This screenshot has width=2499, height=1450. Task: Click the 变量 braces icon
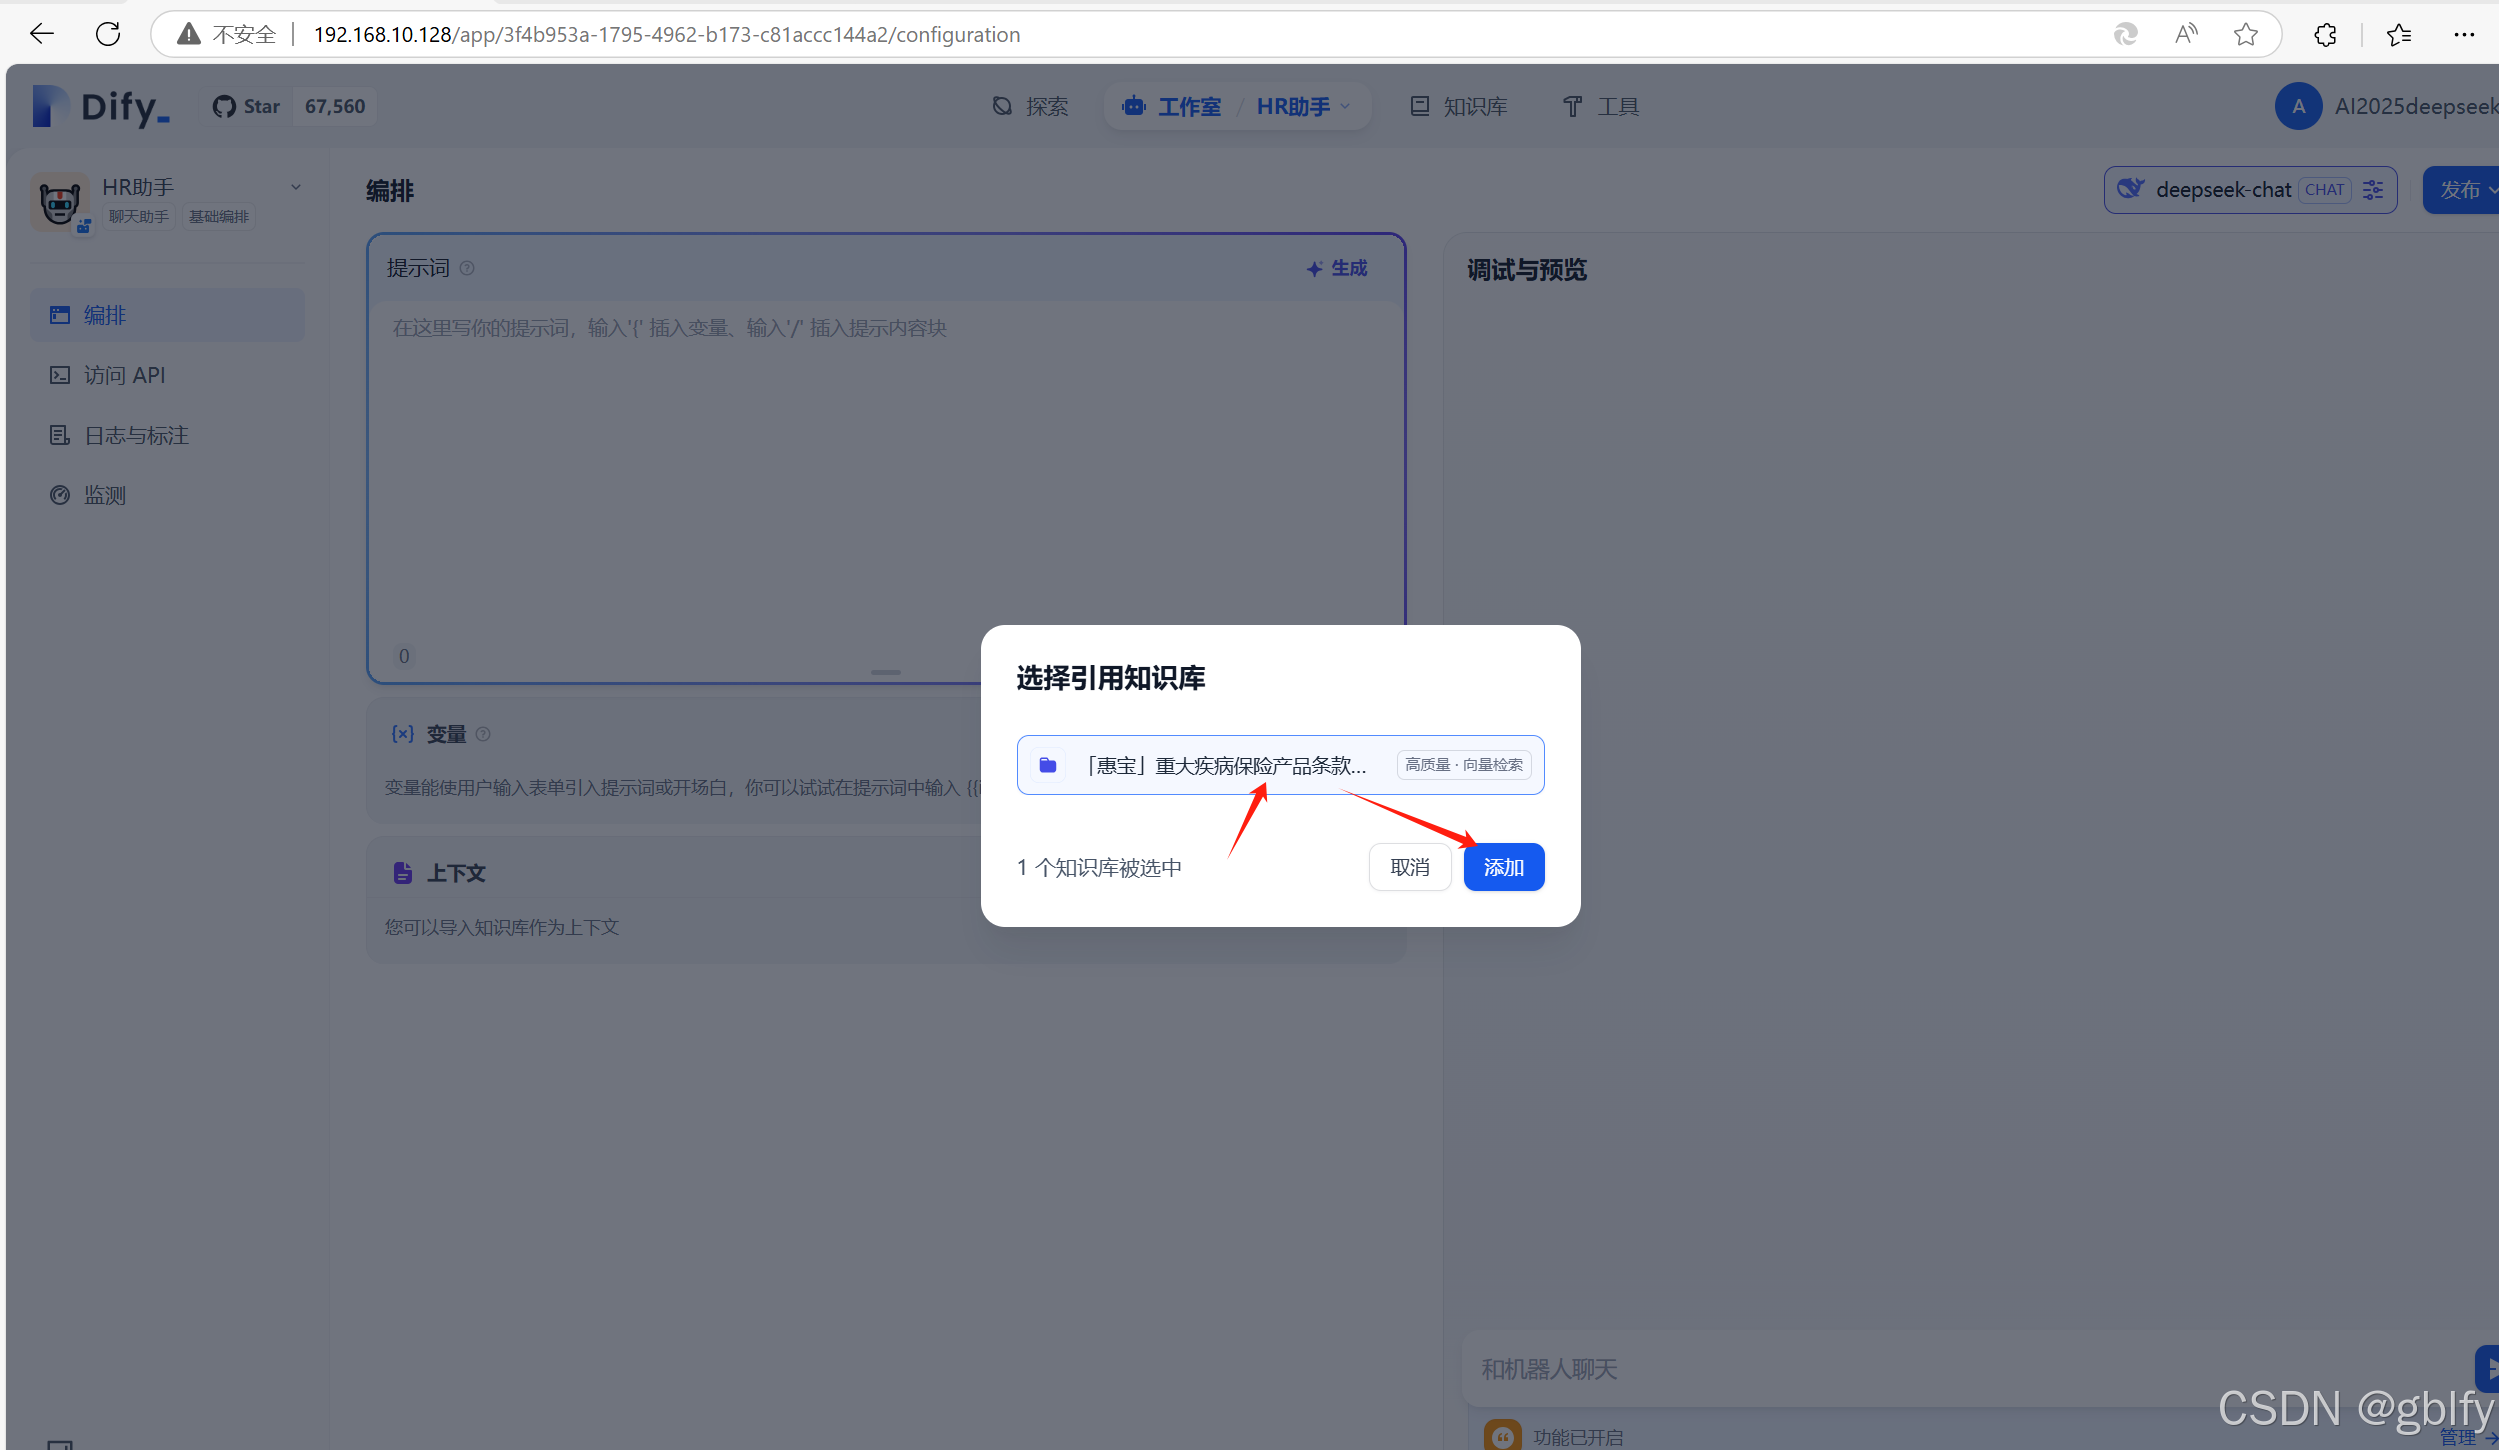click(x=402, y=734)
